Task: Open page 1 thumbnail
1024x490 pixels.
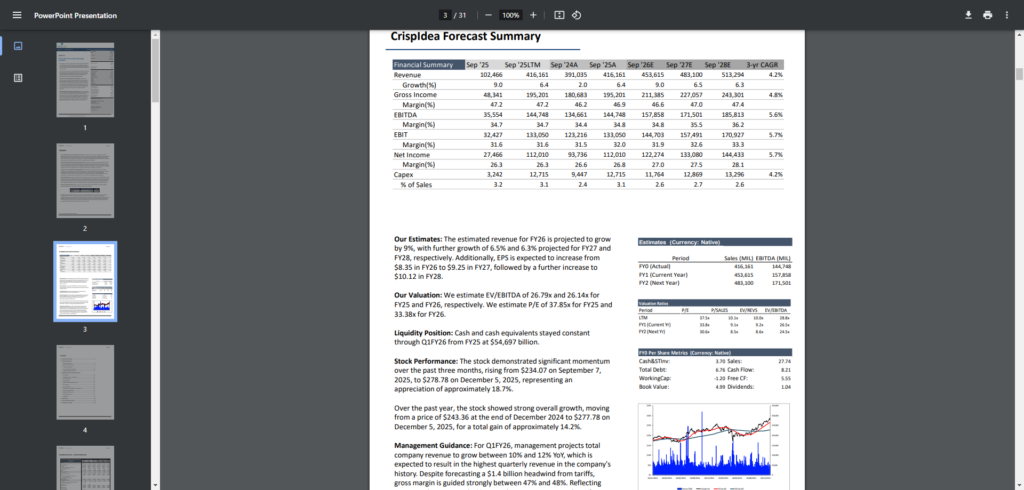Action: [85, 81]
